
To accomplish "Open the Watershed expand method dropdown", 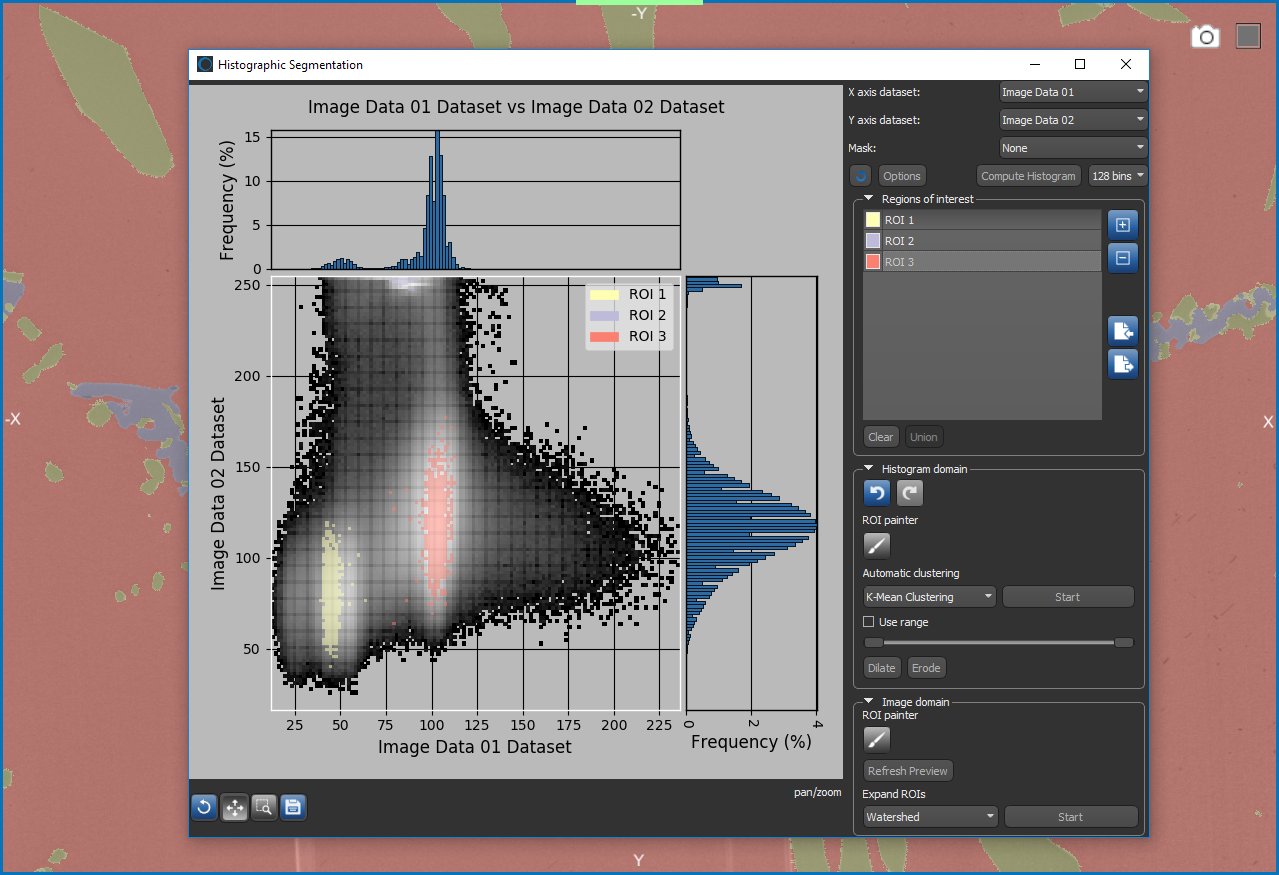I will tap(930, 817).
